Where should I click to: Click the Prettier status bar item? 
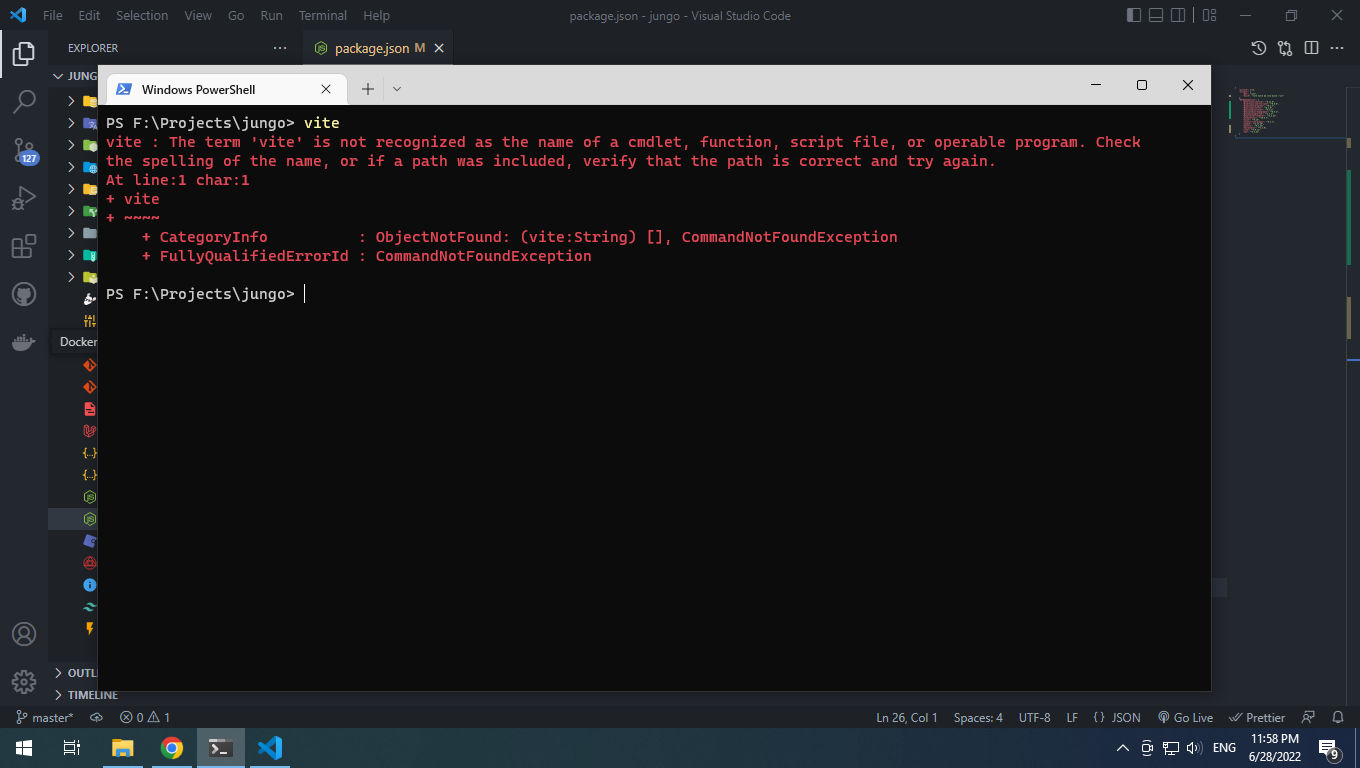click(1258, 717)
